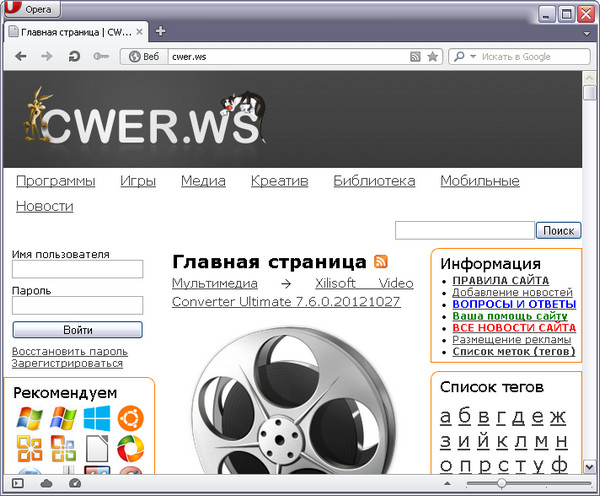
Task: Open Размещение рекламы link
Action: [512, 340]
